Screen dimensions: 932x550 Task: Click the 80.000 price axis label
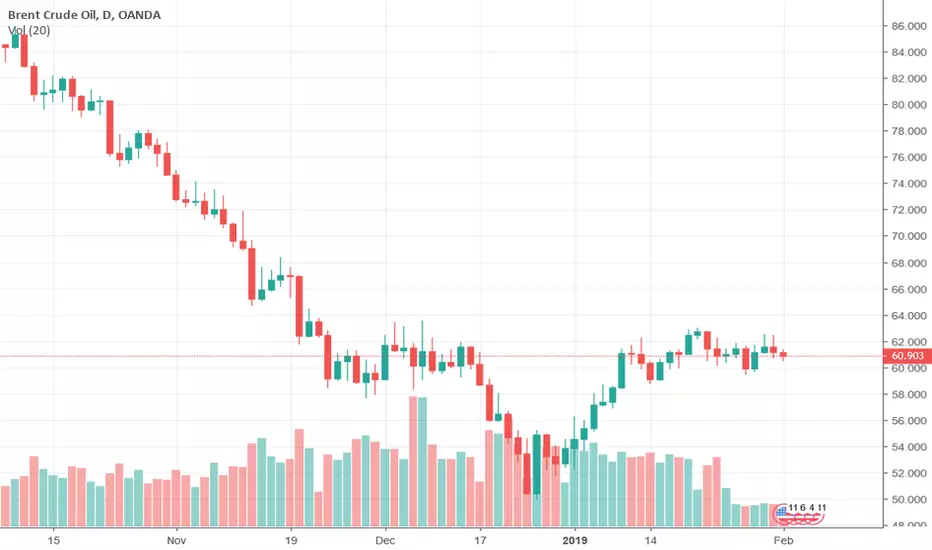click(908, 105)
